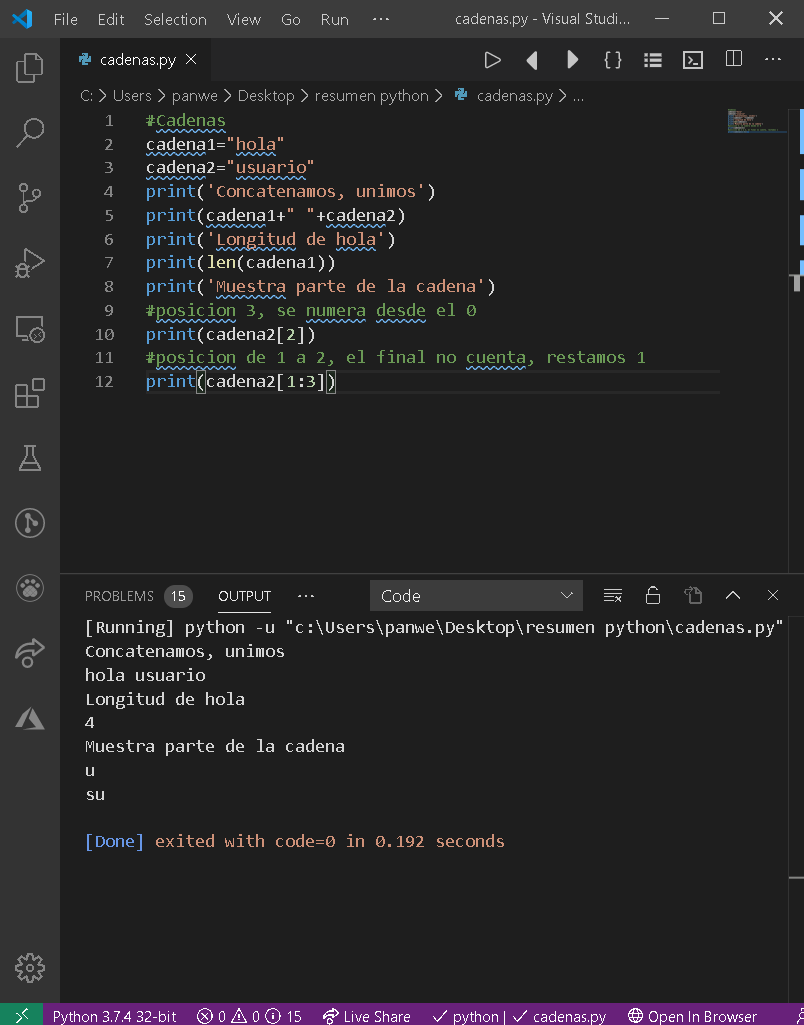This screenshot has width=804, height=1025.
Task: Start Live Share from status bar
Action: pos(366,1016)
